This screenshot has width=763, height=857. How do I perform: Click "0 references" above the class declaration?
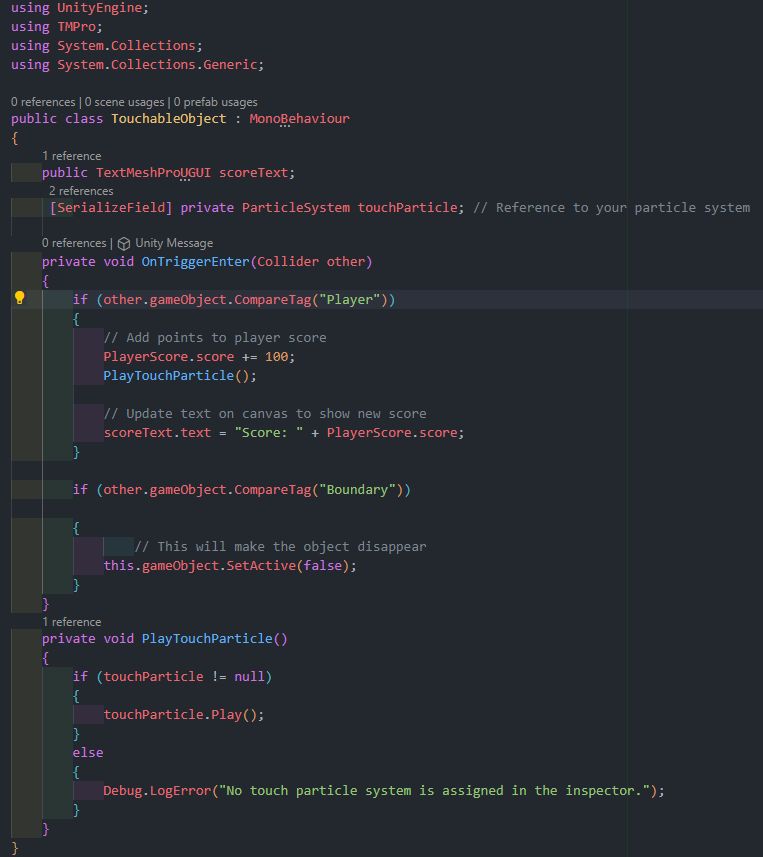(43, 102)
